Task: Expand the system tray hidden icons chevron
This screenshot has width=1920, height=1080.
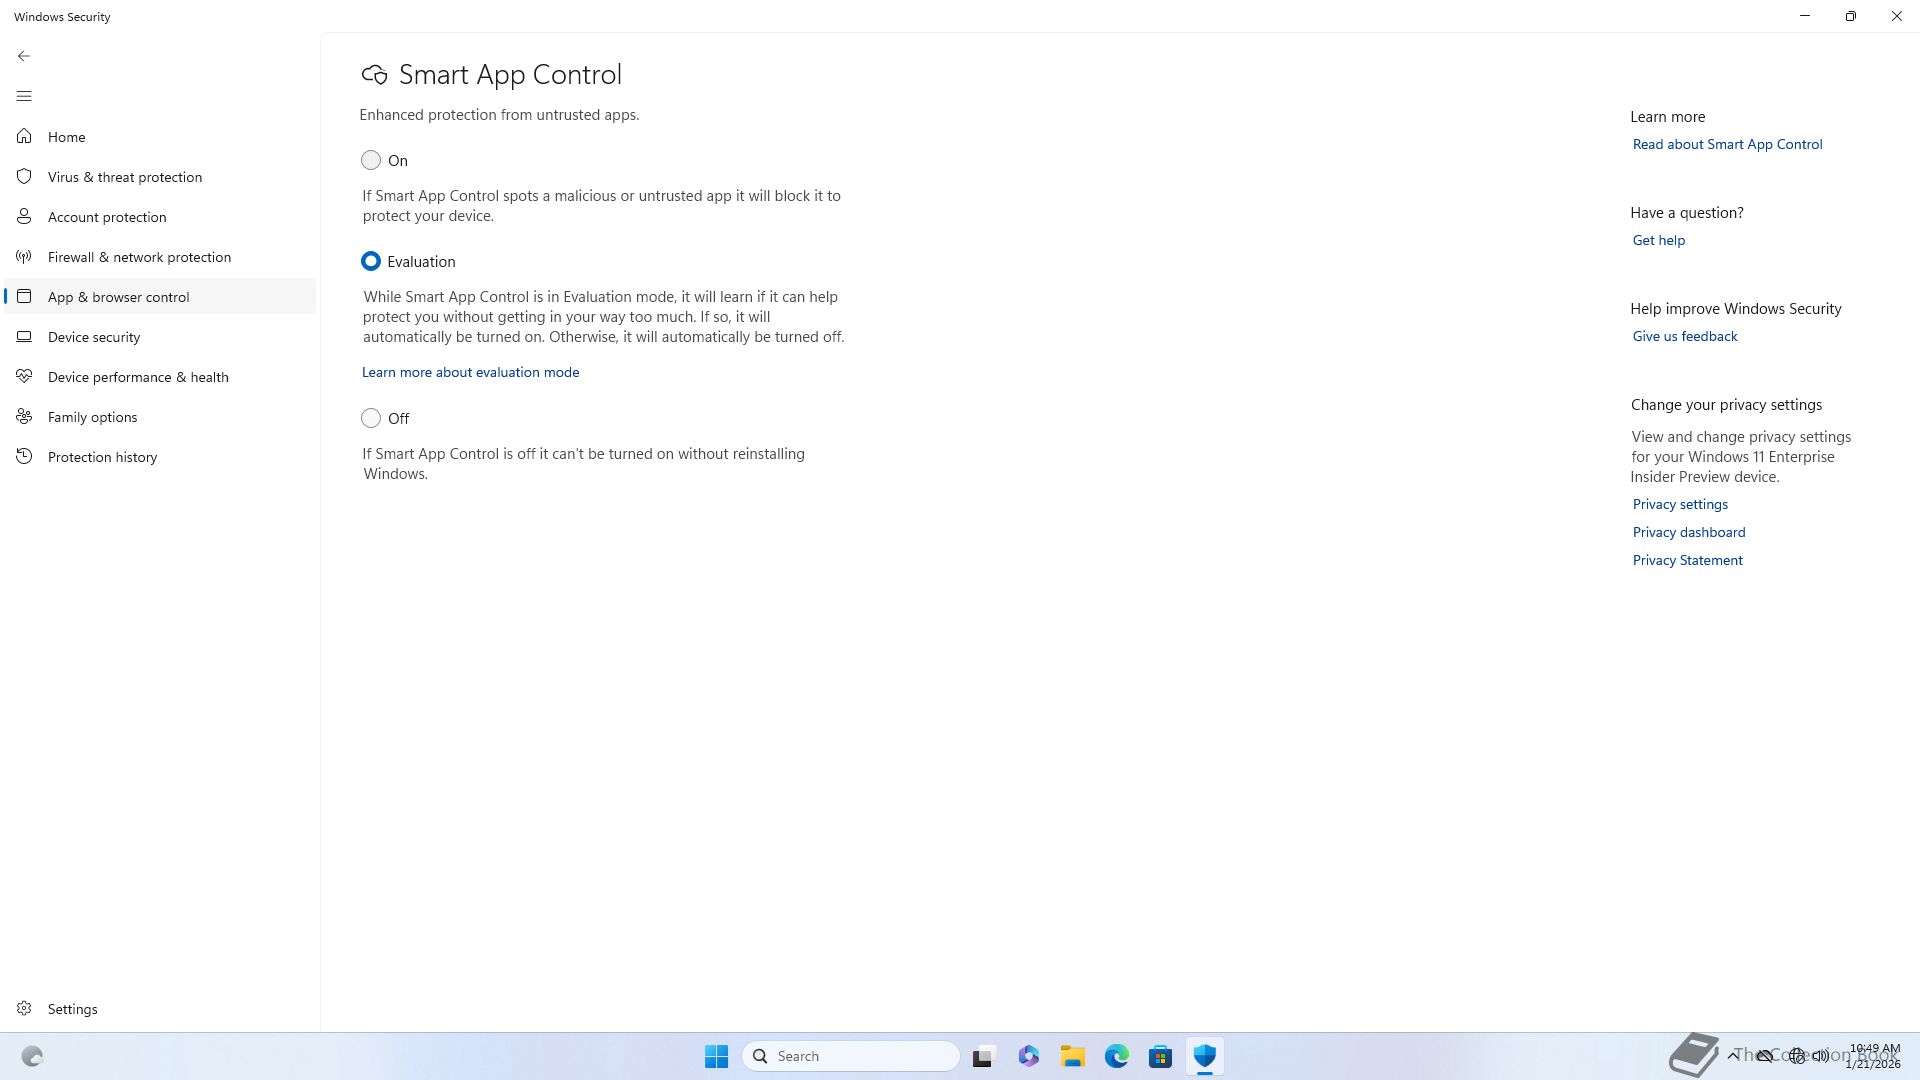Action: (x=1732, y=1055)
